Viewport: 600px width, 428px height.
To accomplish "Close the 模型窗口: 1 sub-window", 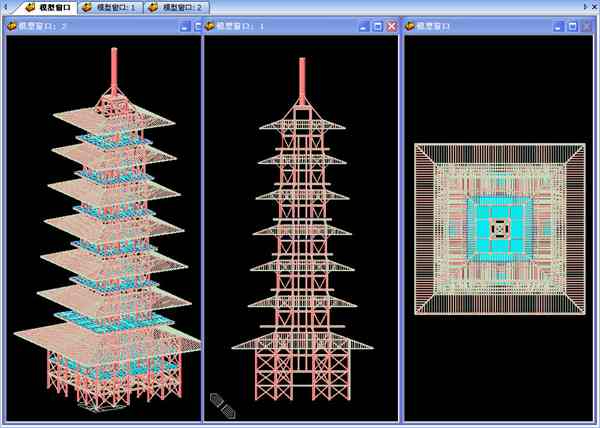I will pyautogui.click(x=391, y=26).
